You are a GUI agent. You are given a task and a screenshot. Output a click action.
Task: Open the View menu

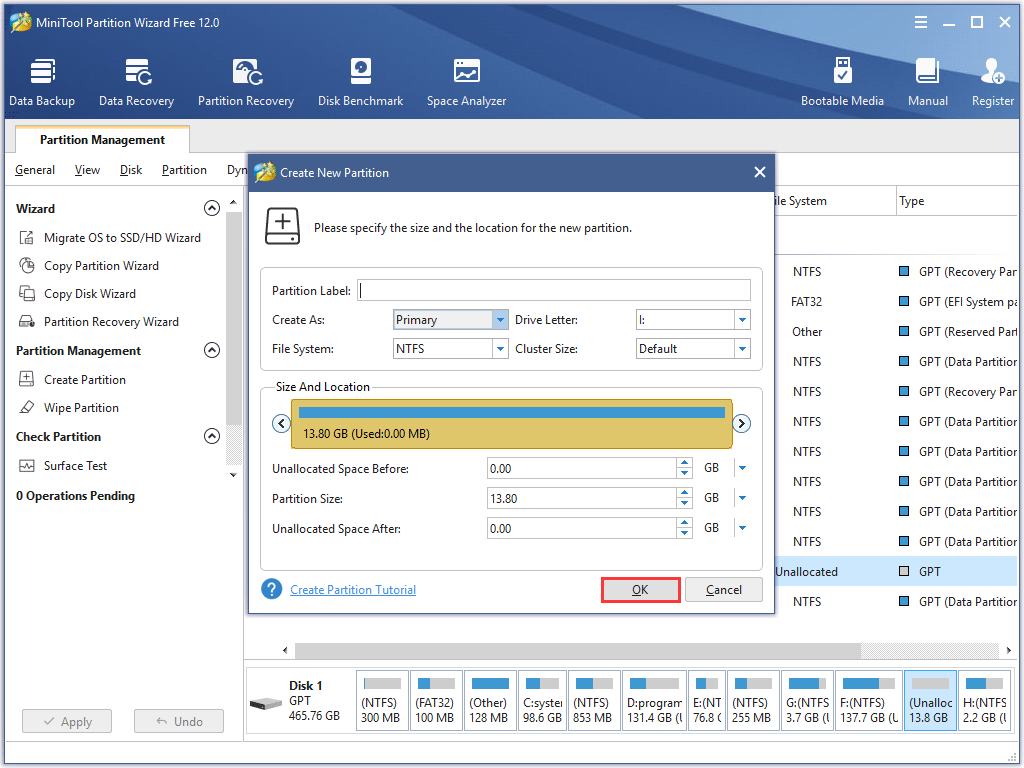point(87,170)
